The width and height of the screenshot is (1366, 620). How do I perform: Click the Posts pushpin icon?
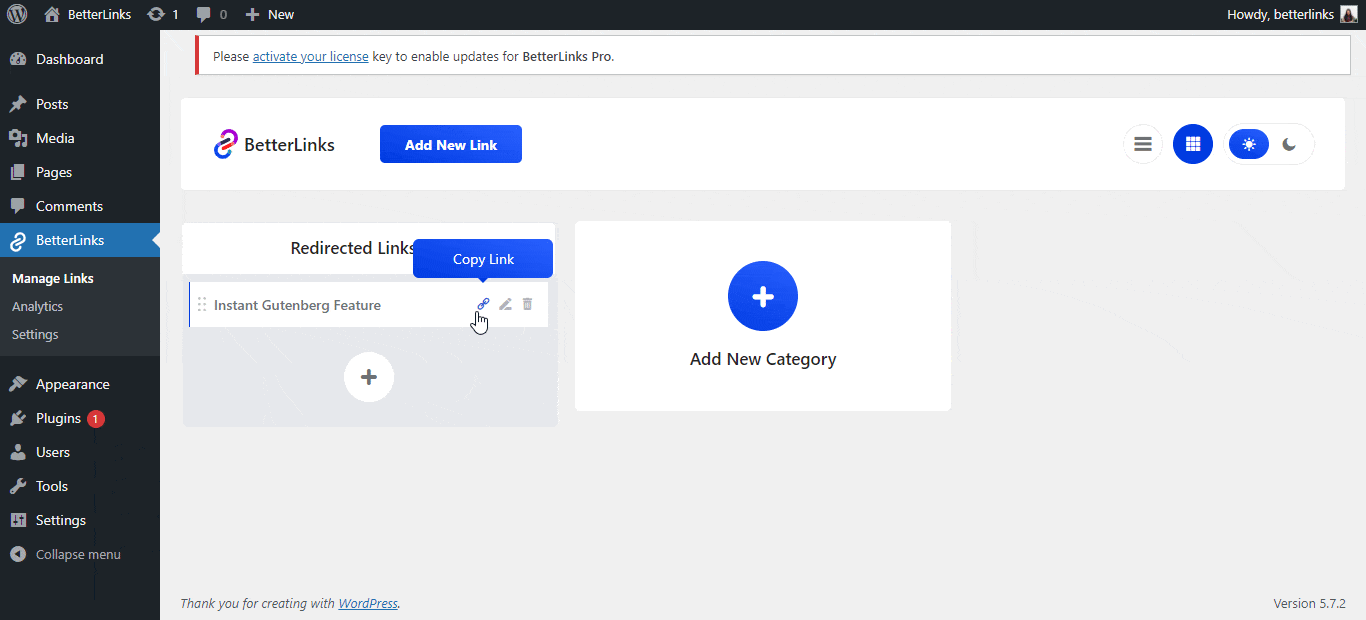[18, 104]
